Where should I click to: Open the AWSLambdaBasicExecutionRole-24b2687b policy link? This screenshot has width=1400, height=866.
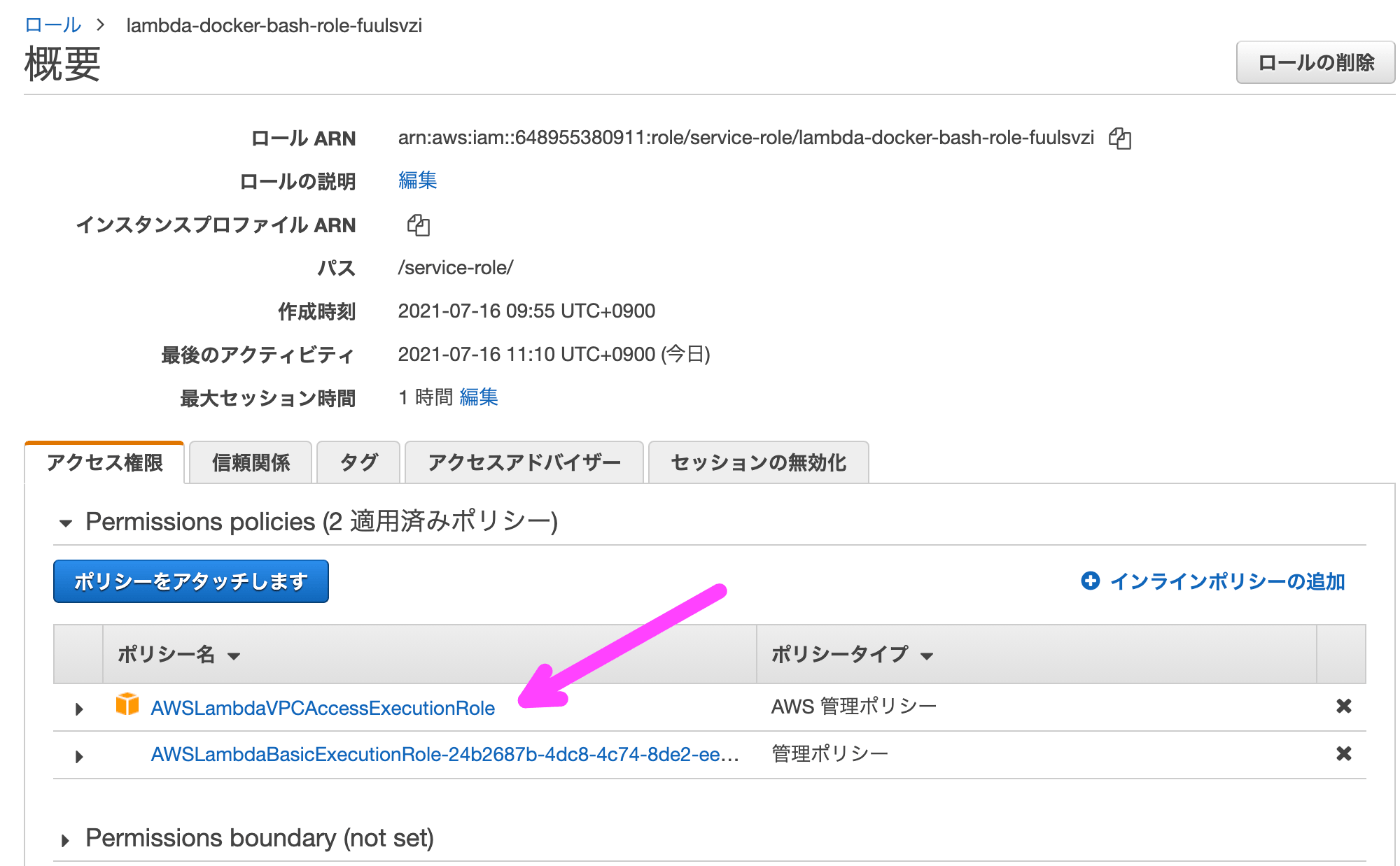tap(445, 755)
